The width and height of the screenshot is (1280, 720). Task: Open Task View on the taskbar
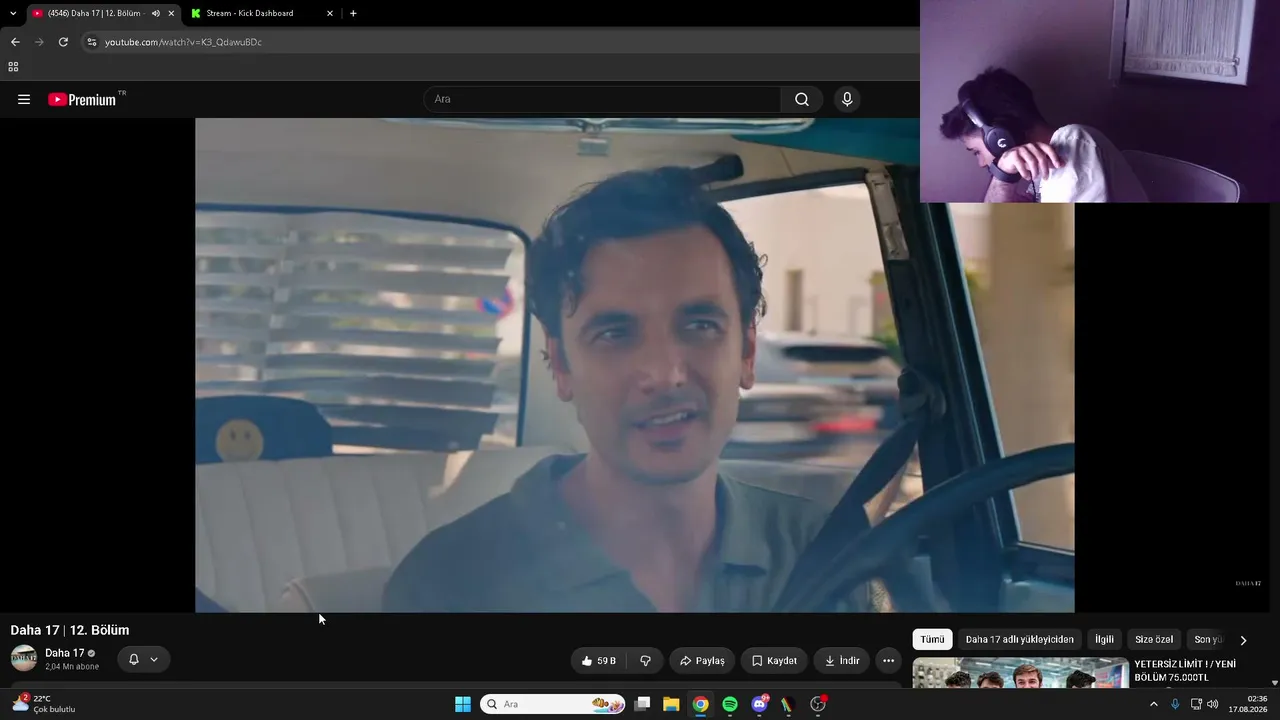point(642,704)
